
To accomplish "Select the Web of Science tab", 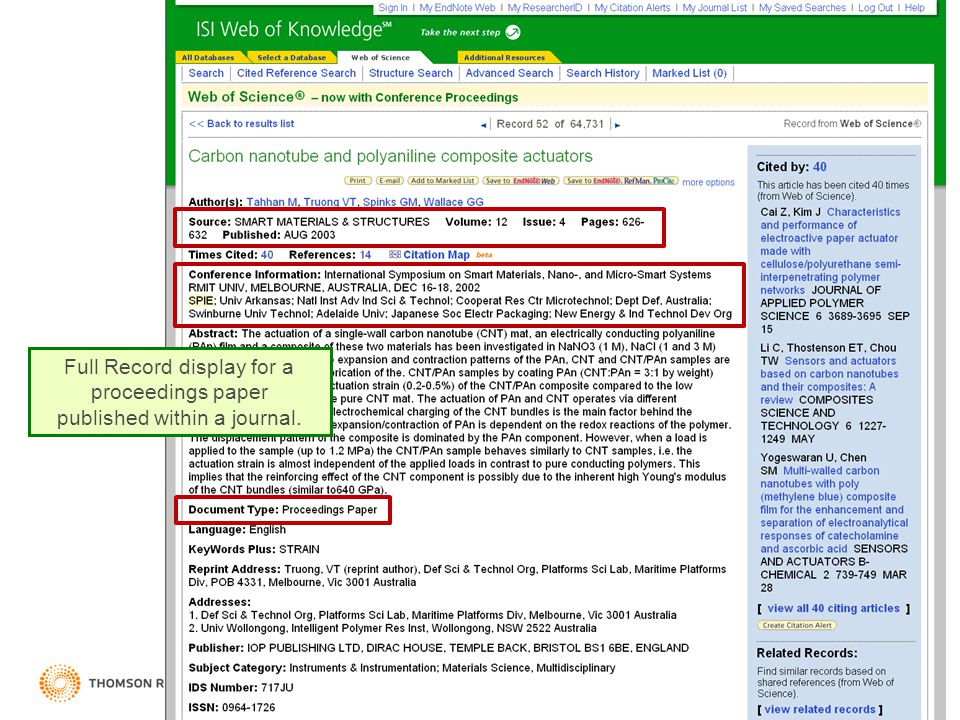I will tap(380, 58).
